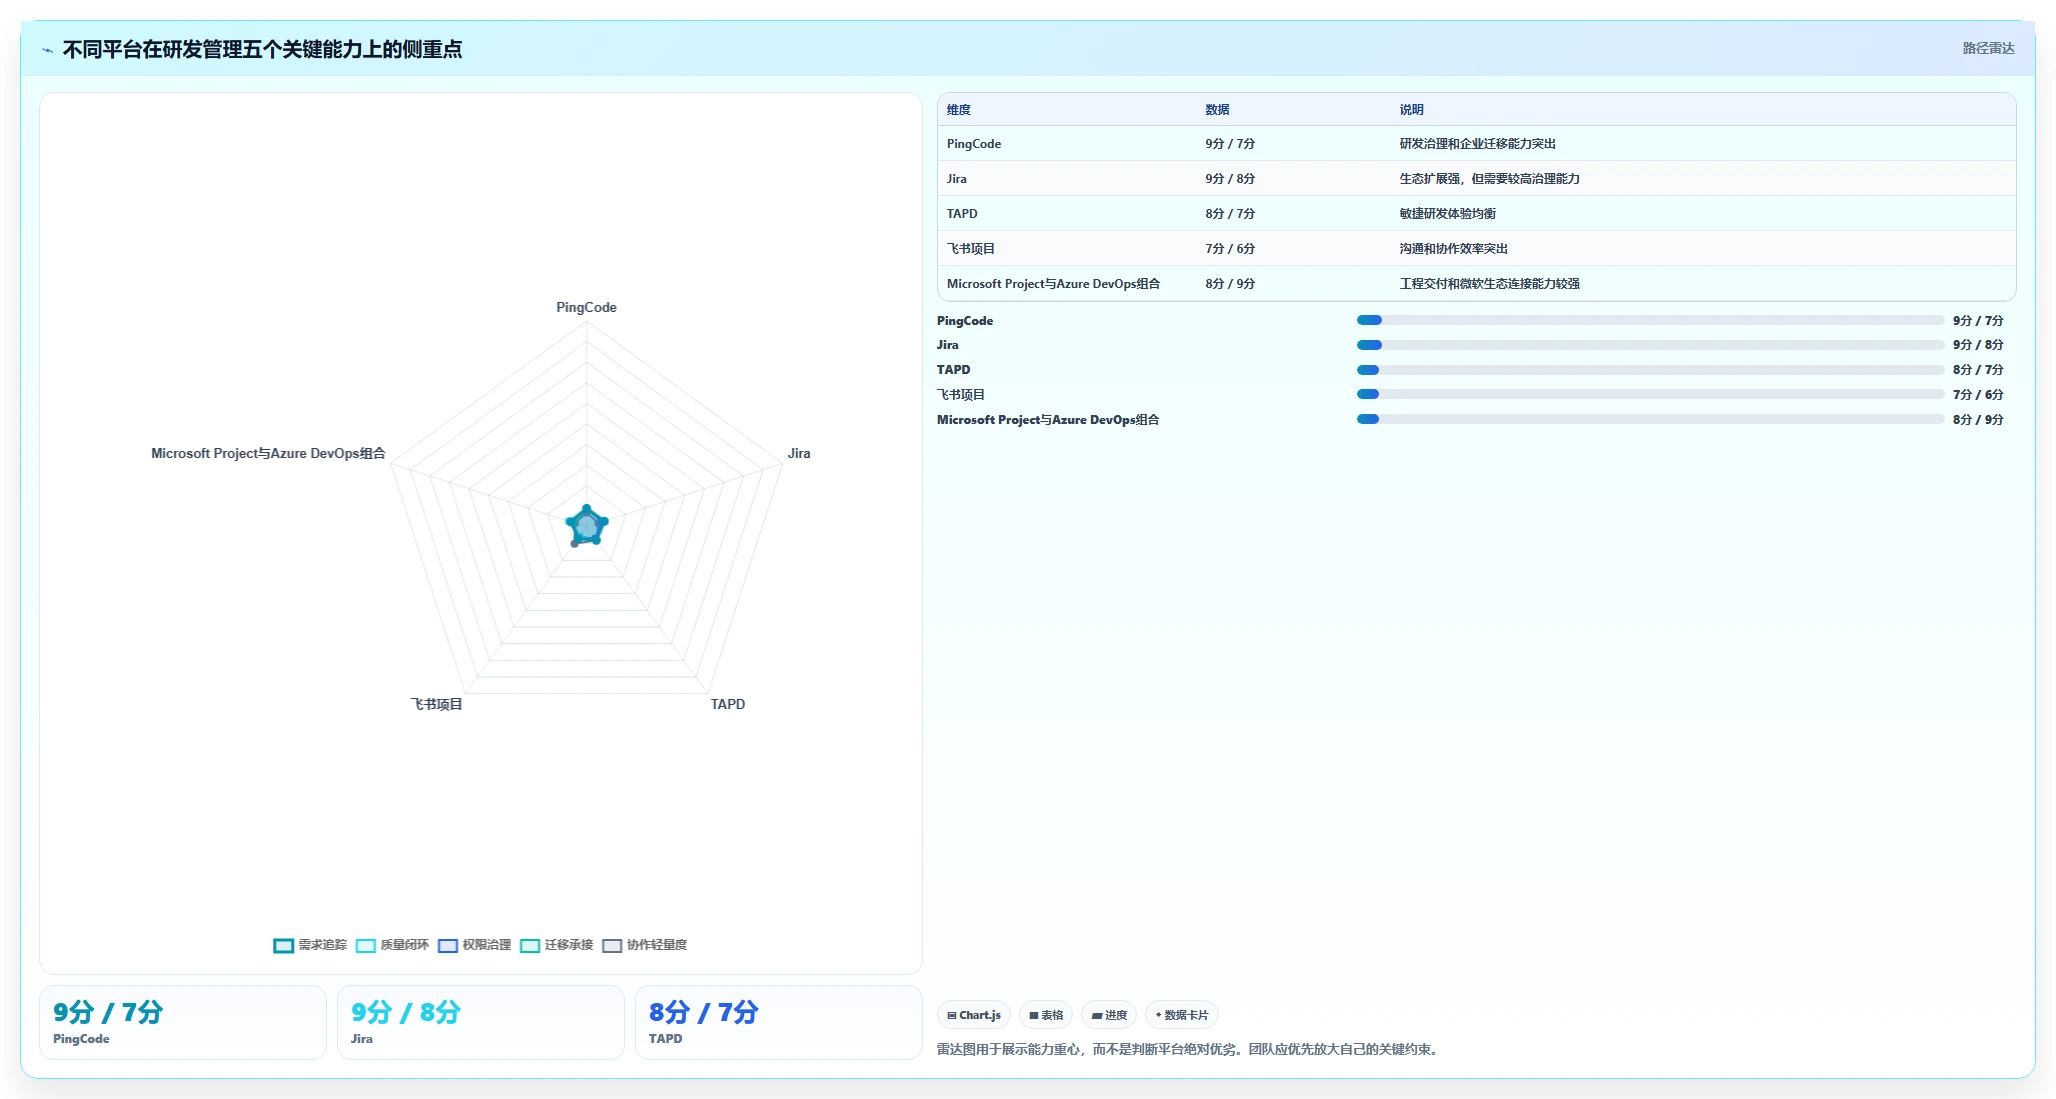This screenshot has width=2056, height=1099.
Task: Select Microsoft Project与Azure DevOps组合 table row name
Action: click(x=1053, y=284)
